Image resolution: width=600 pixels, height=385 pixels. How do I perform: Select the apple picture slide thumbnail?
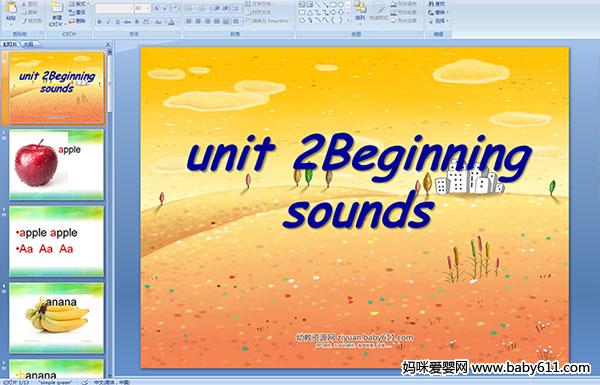[x=56, y=165]
